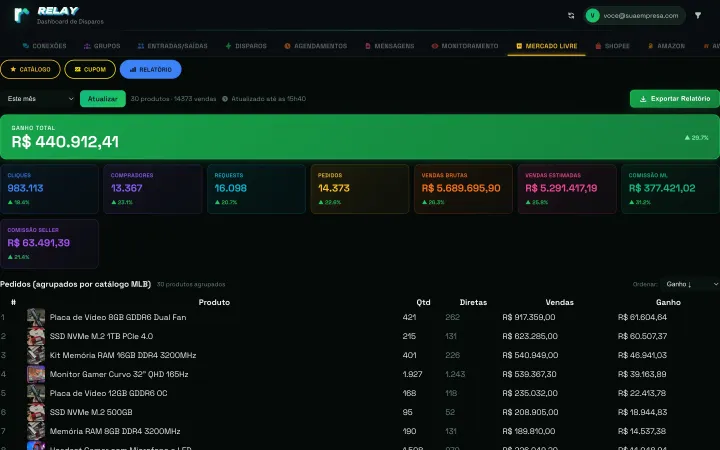This screenshot has width=720, height=450.
Task: Select the Mercado Livre tab
Action: [546, 46]
